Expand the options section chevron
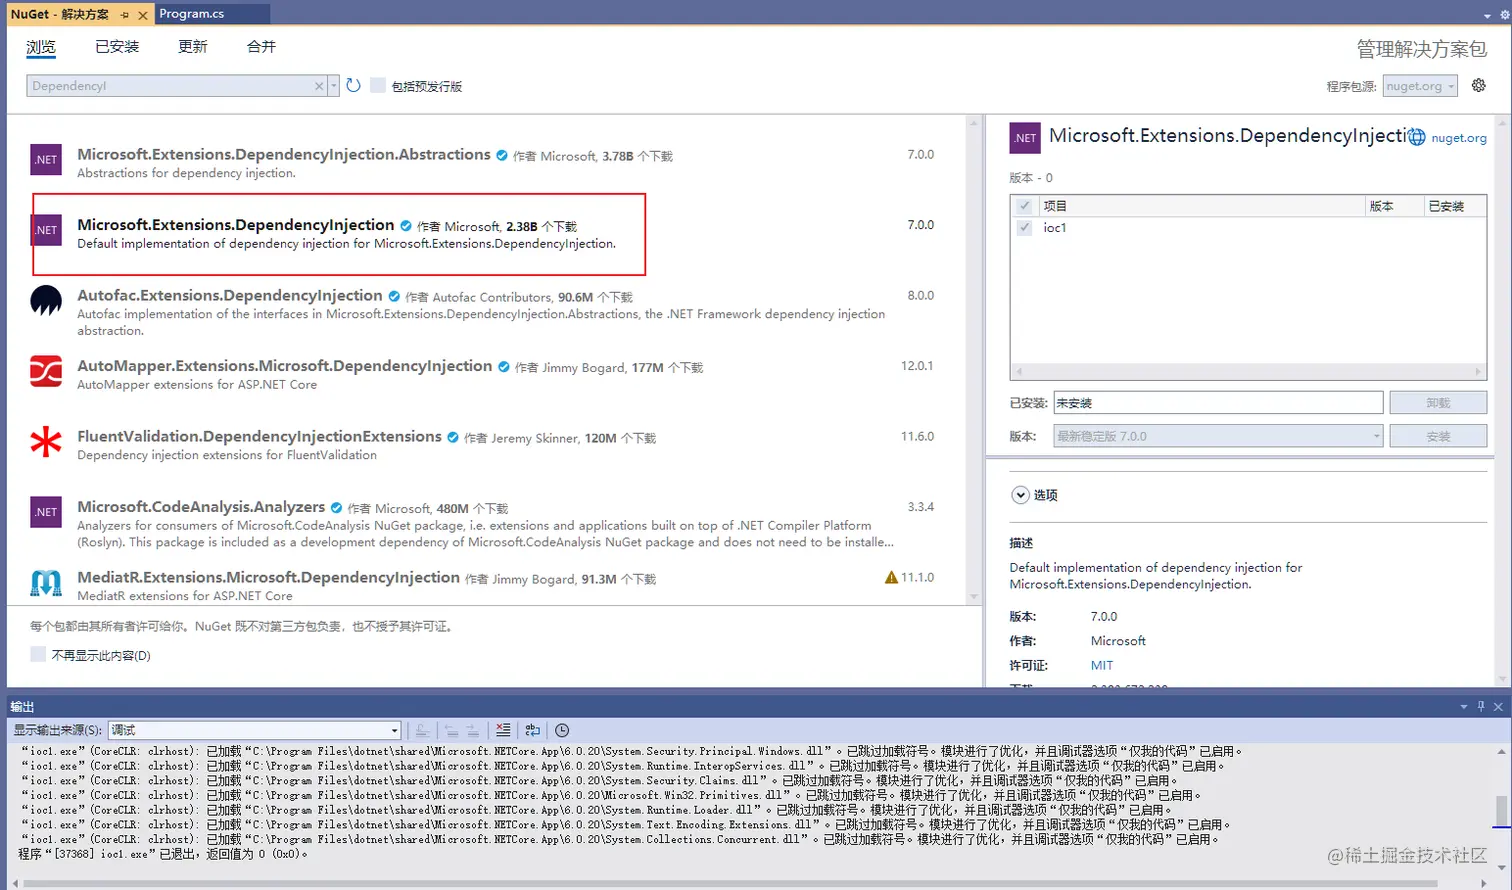 (1020, 495)
